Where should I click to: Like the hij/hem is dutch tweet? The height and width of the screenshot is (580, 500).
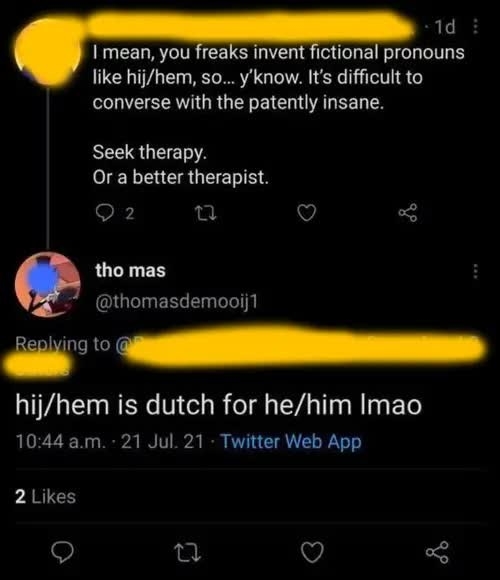point(312,552)
